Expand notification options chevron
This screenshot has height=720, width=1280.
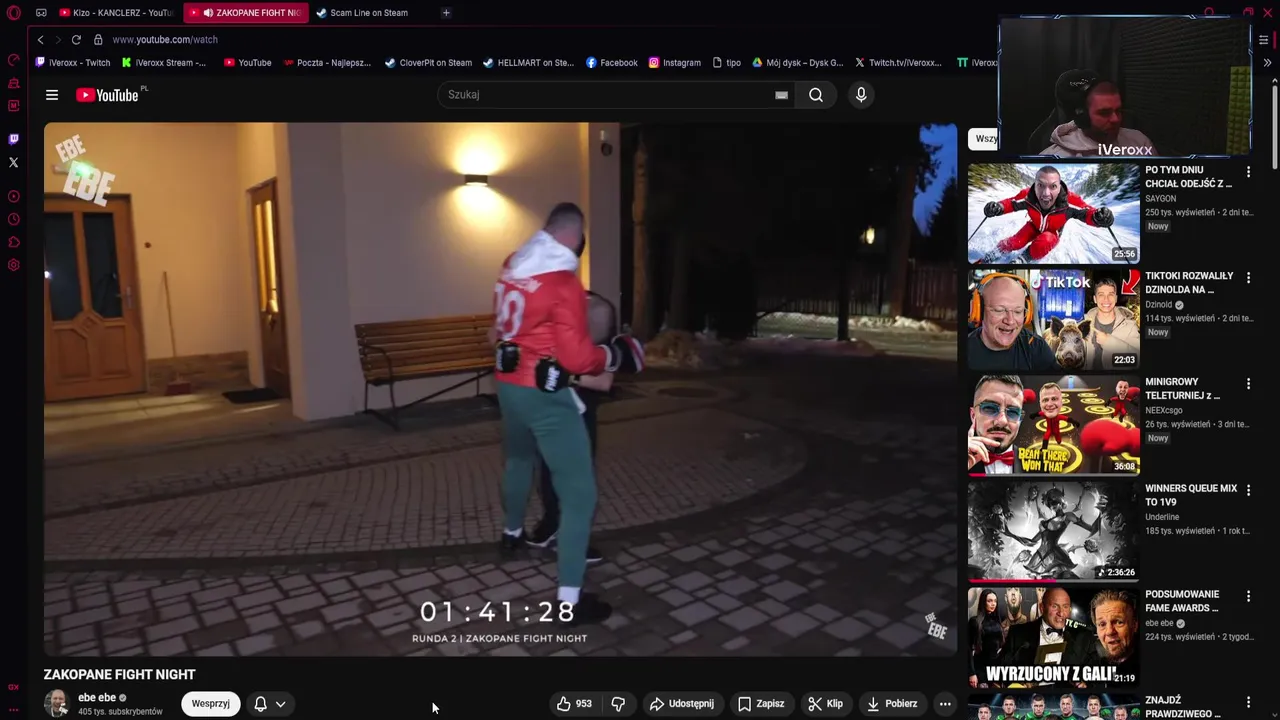point(281,704)
